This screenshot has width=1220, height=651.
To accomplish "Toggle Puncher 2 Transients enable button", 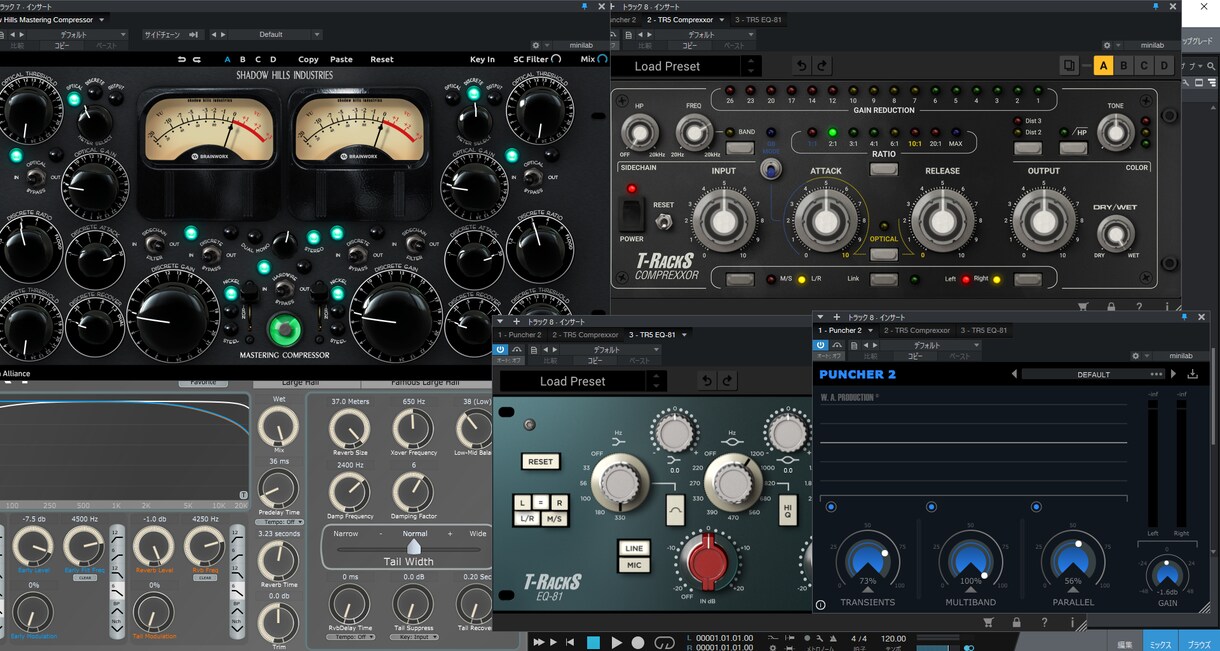I will (x=831, y=507).
